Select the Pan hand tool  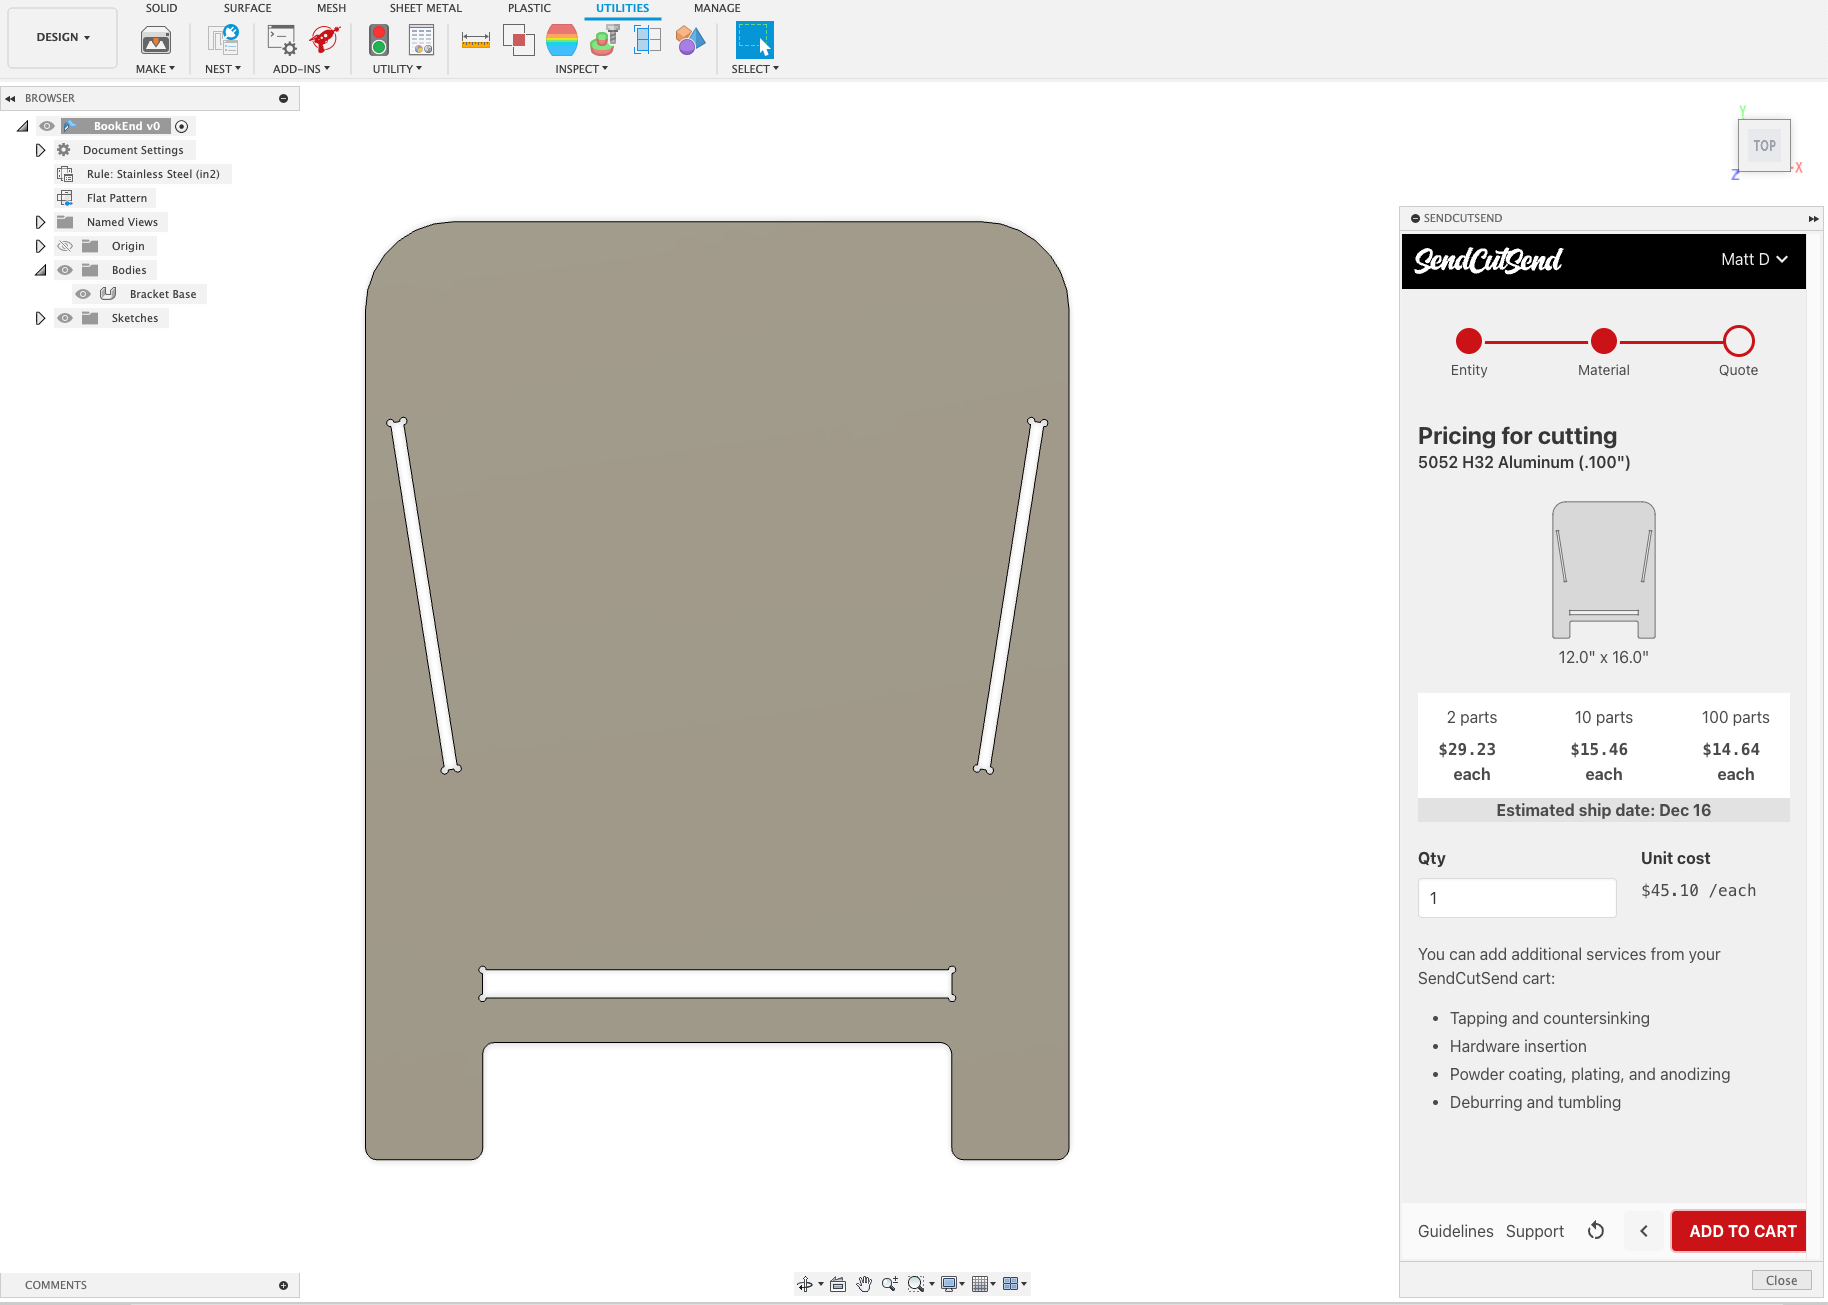point(864,1284)
